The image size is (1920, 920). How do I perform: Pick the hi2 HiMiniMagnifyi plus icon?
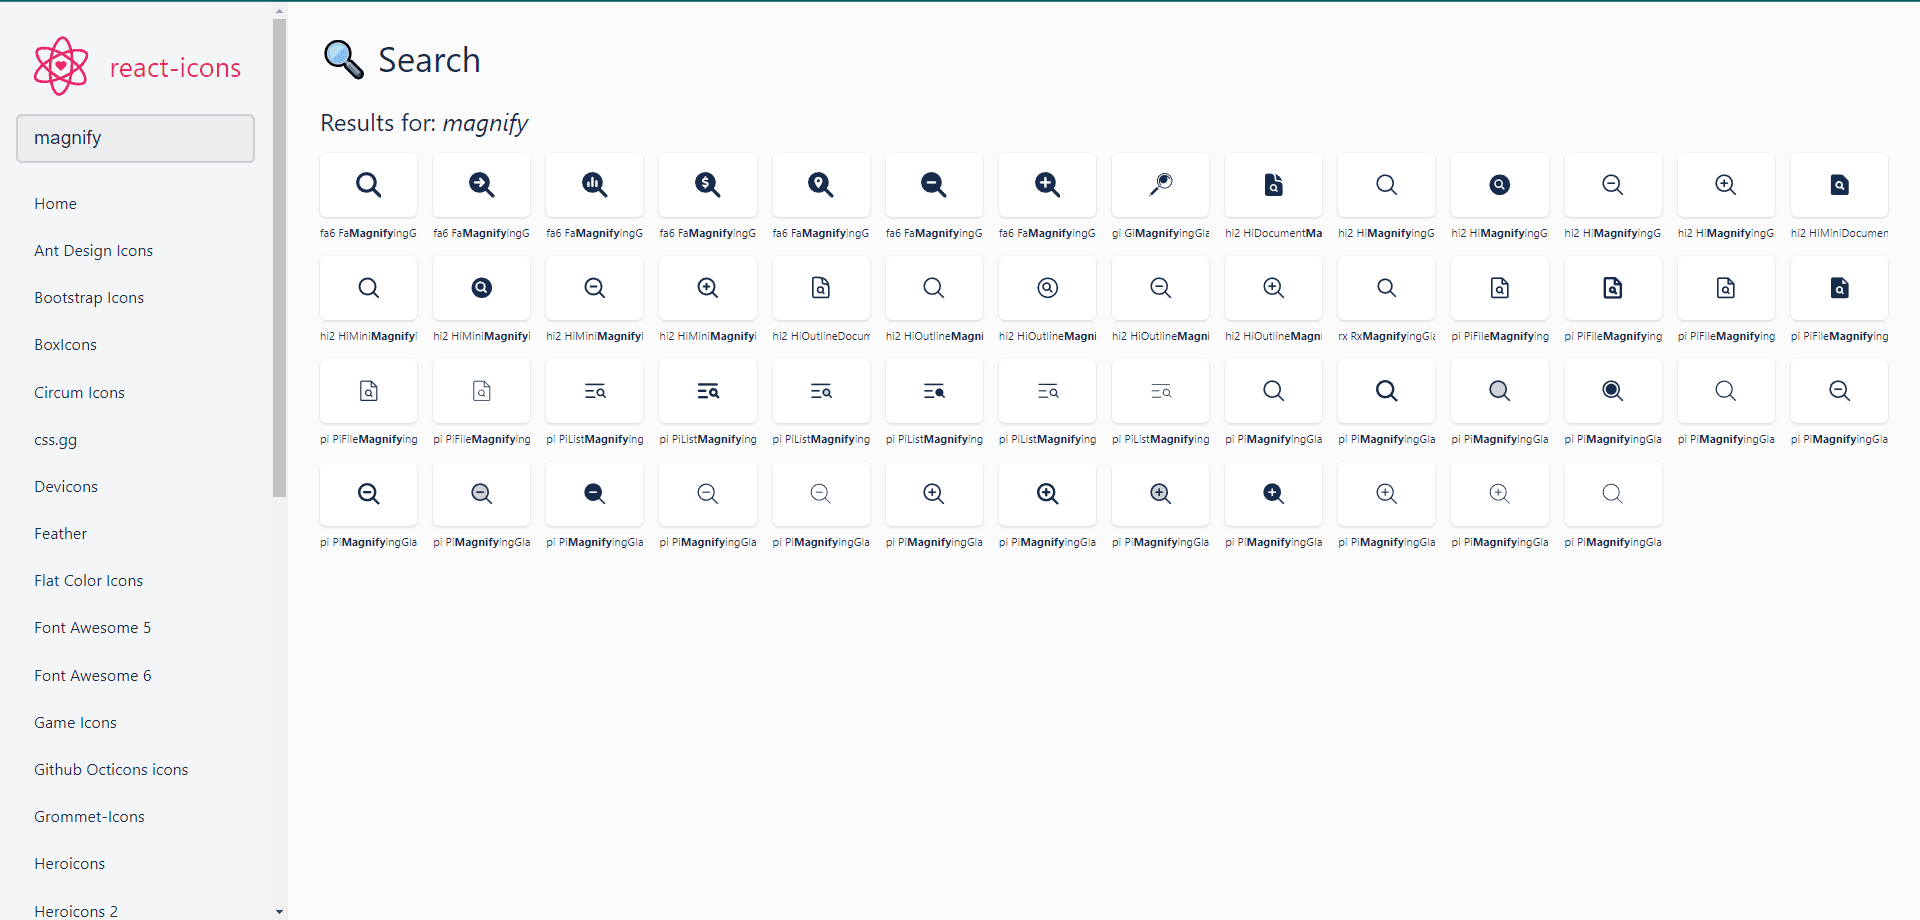[707, 288]
